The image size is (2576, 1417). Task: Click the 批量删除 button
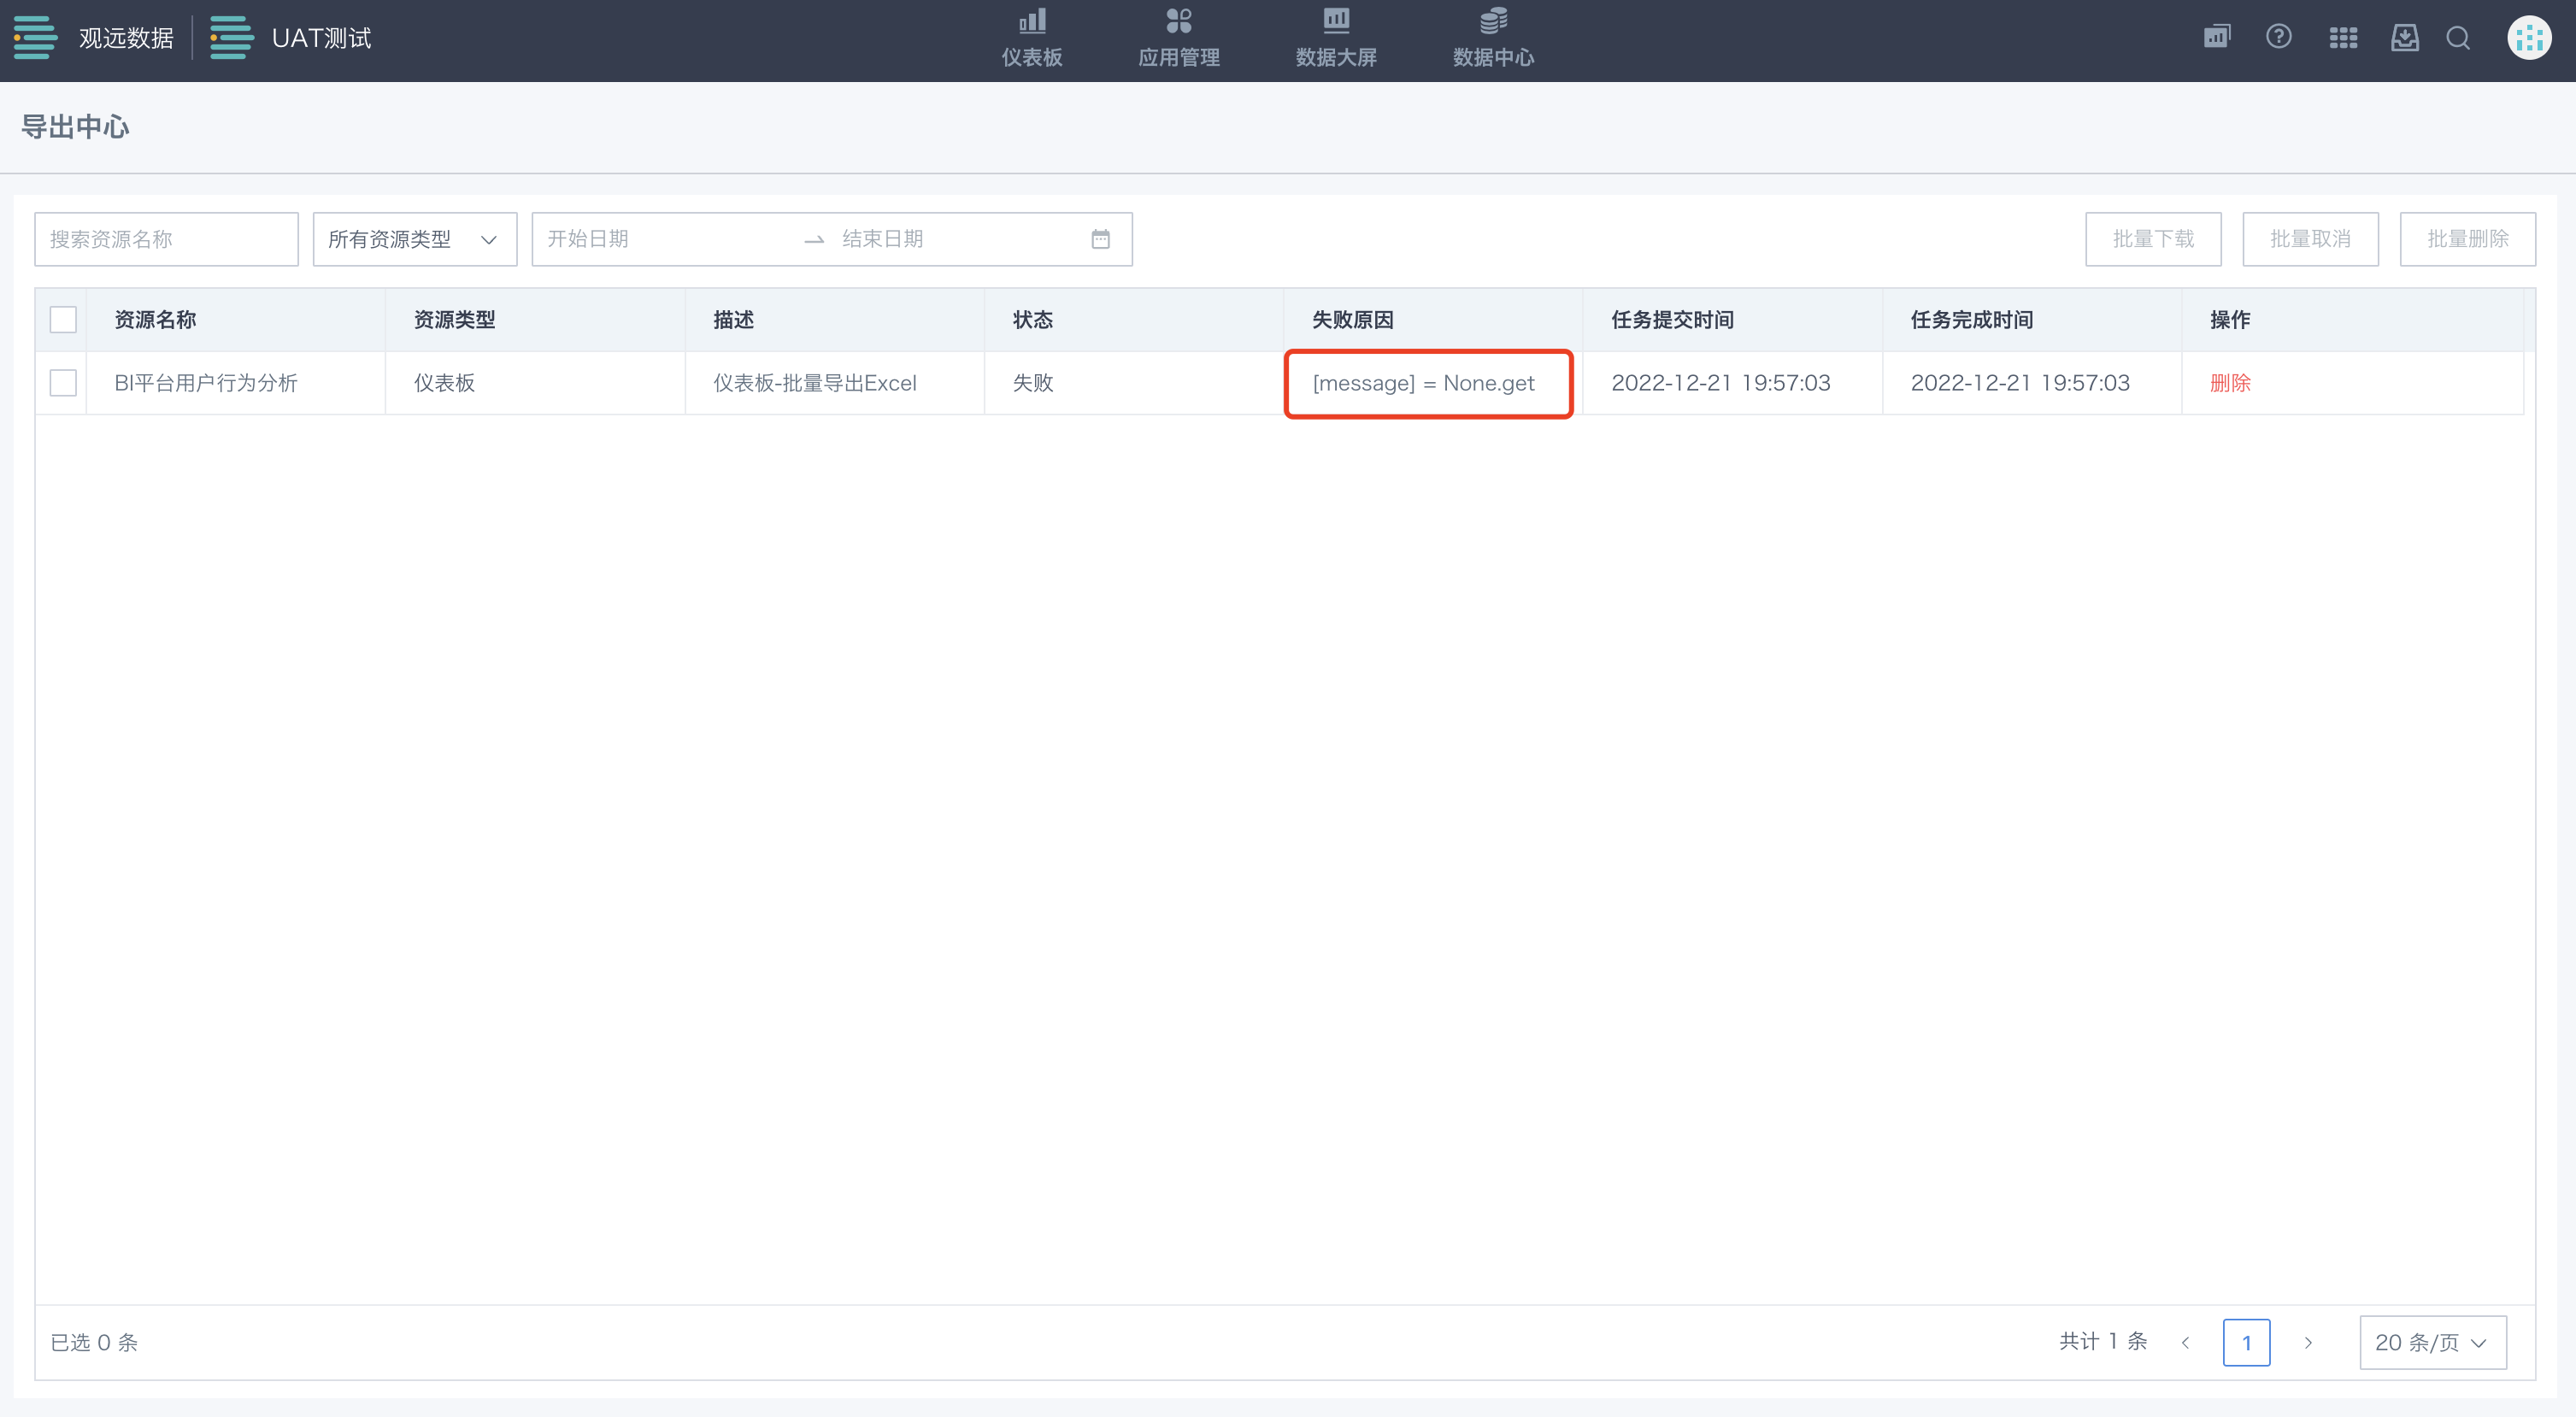(x=2467, y=239)
